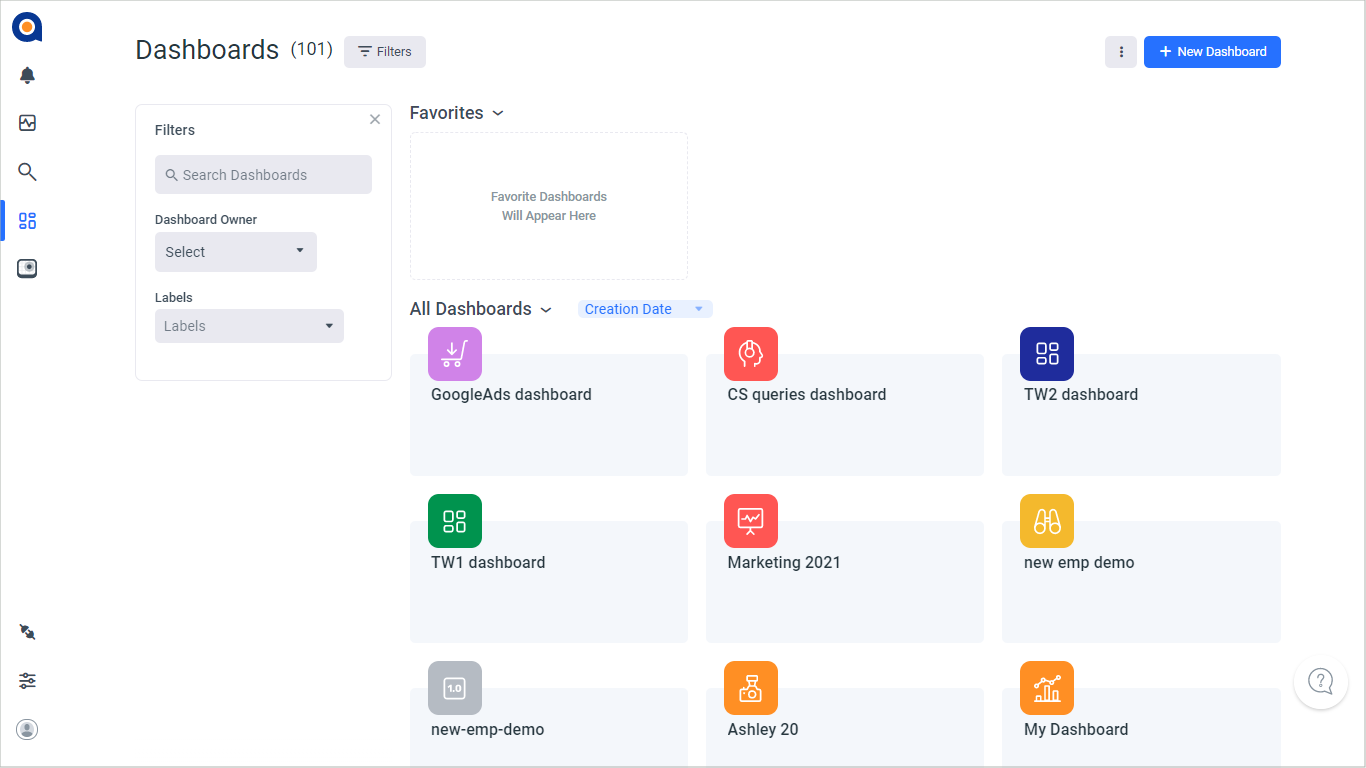The image size is (1366, 768).
Task: Open the data connections plug icon
Action: coord(27,632)
